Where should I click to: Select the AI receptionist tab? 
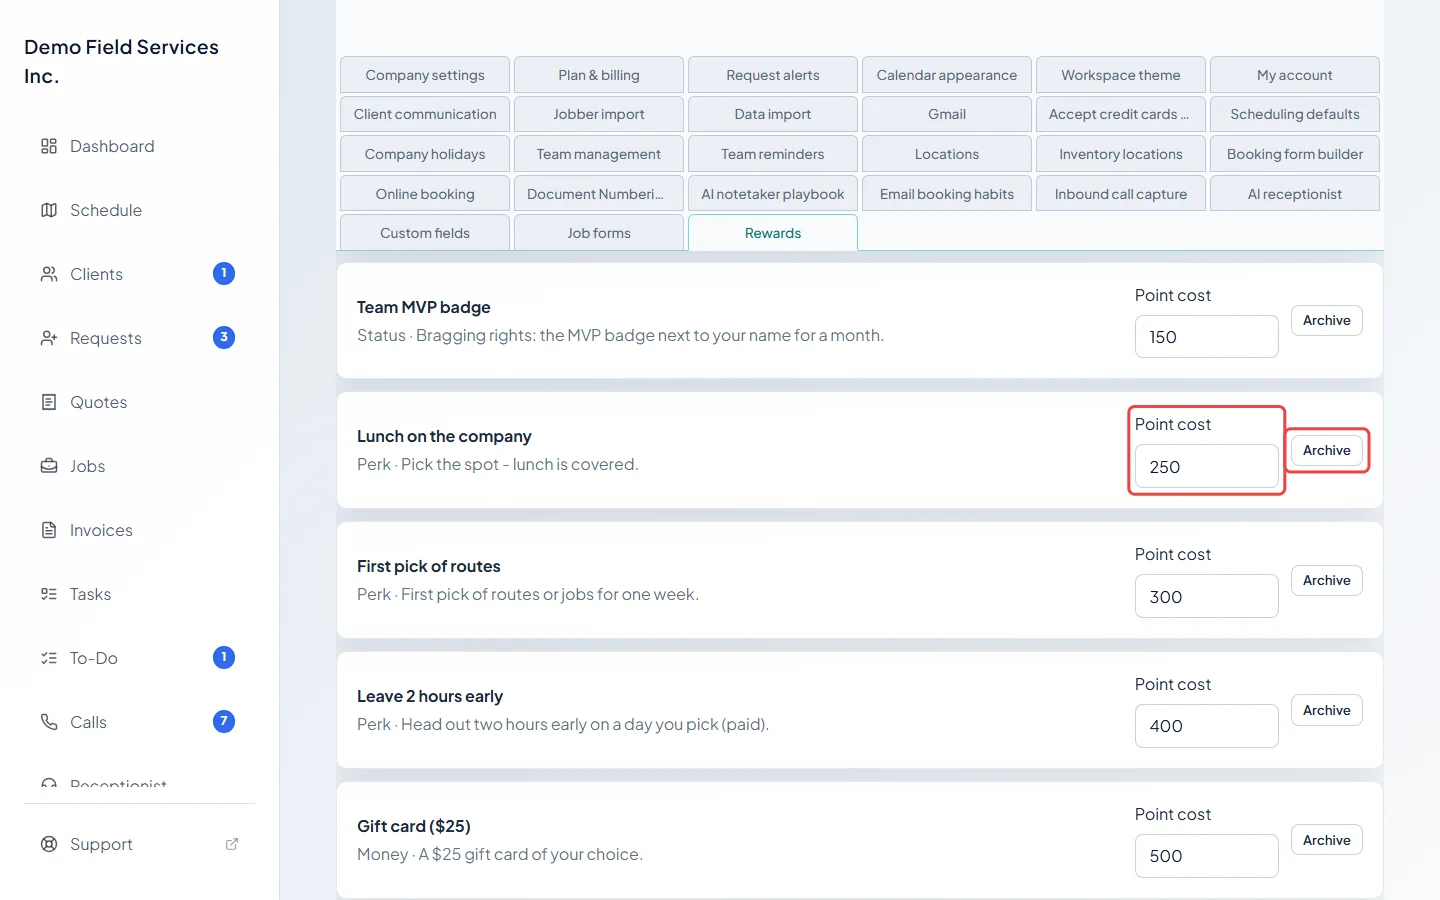(1295, 194)
